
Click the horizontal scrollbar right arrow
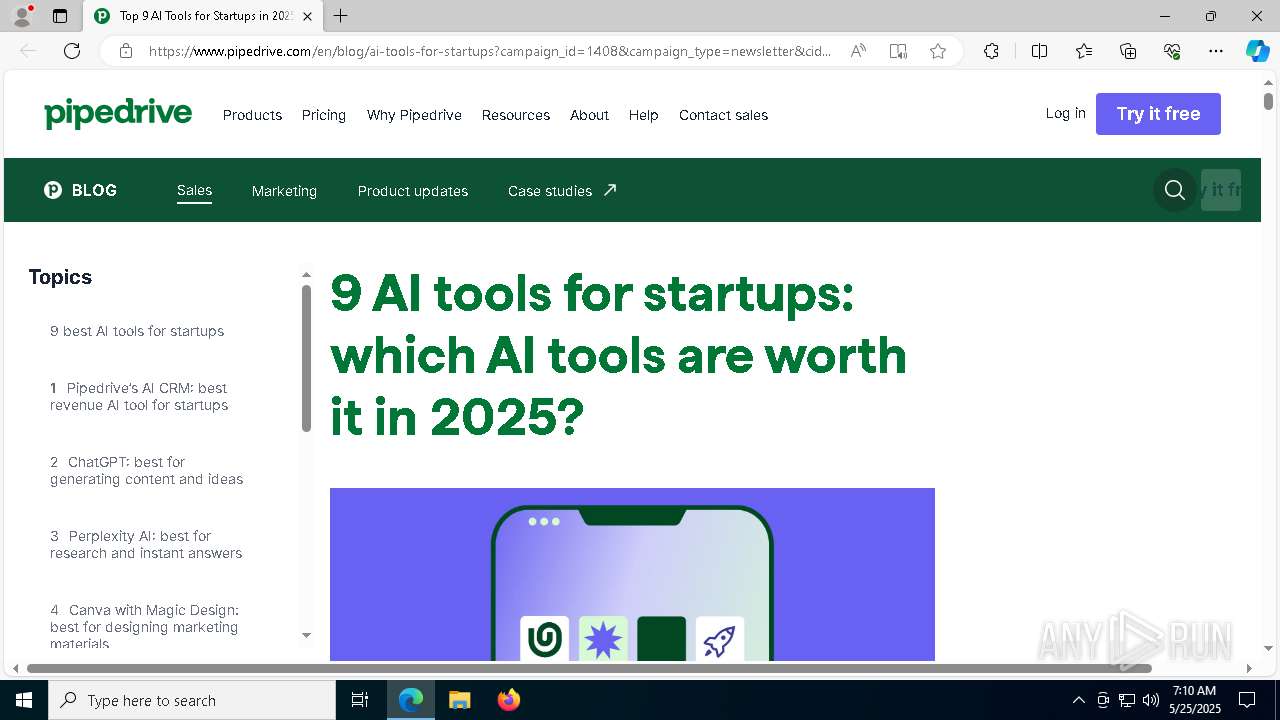pos(1249,668)
